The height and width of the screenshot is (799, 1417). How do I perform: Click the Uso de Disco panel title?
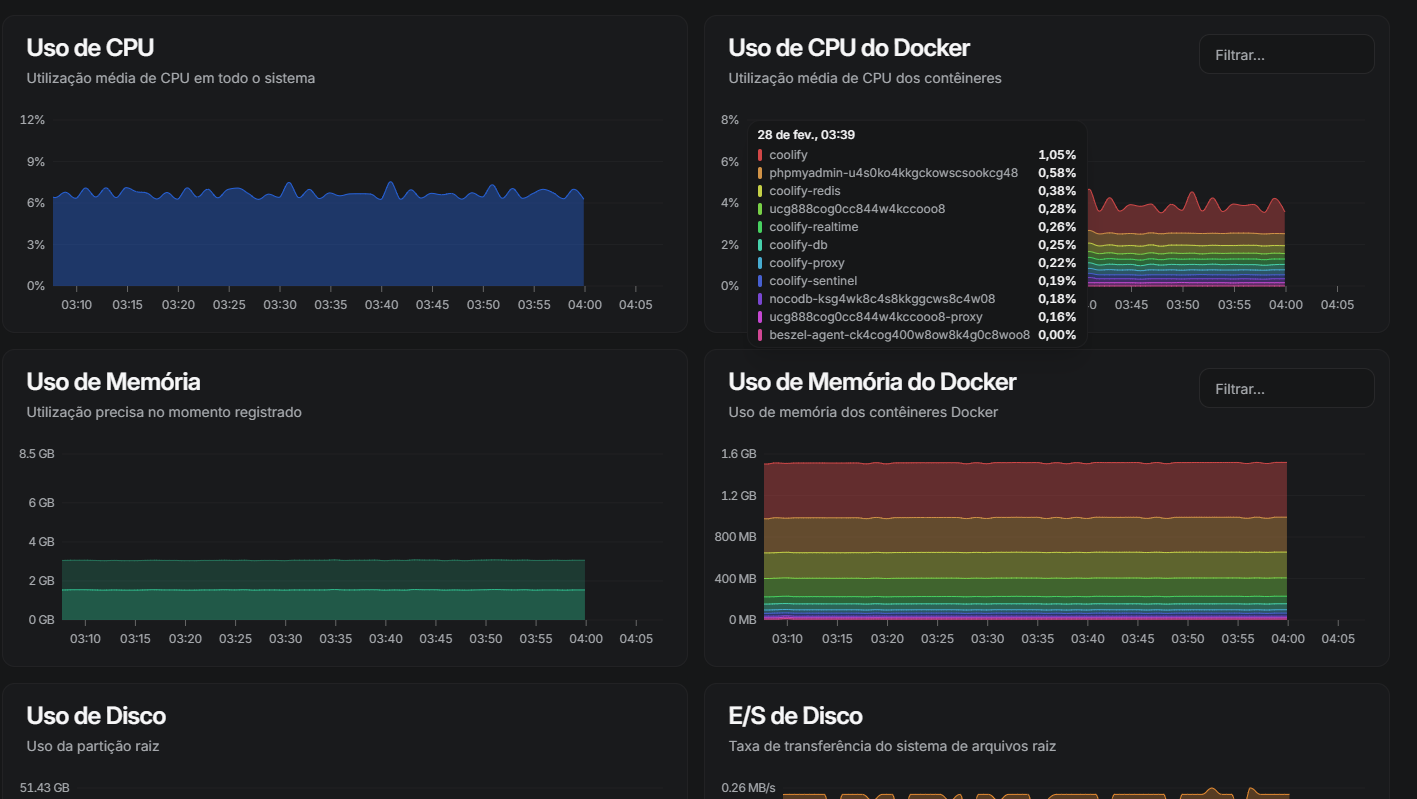(96, 716)
